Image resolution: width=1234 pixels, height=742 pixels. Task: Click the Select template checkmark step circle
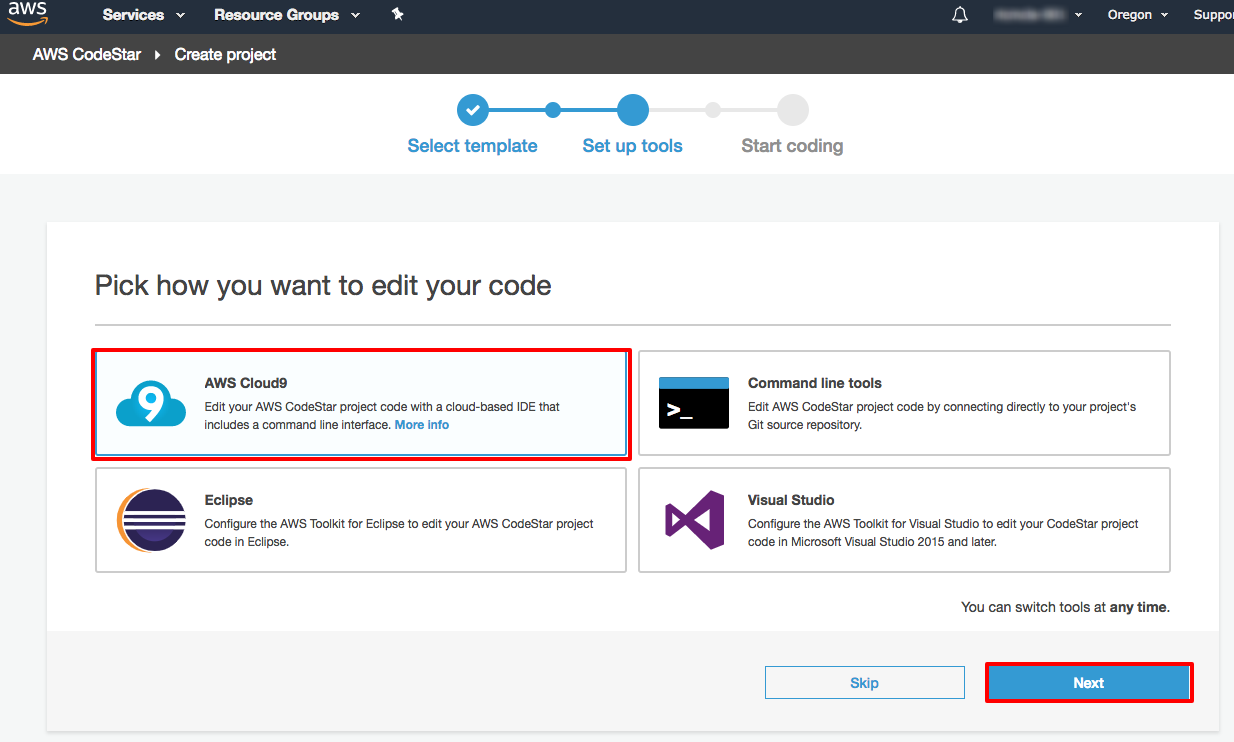point(473,110)
